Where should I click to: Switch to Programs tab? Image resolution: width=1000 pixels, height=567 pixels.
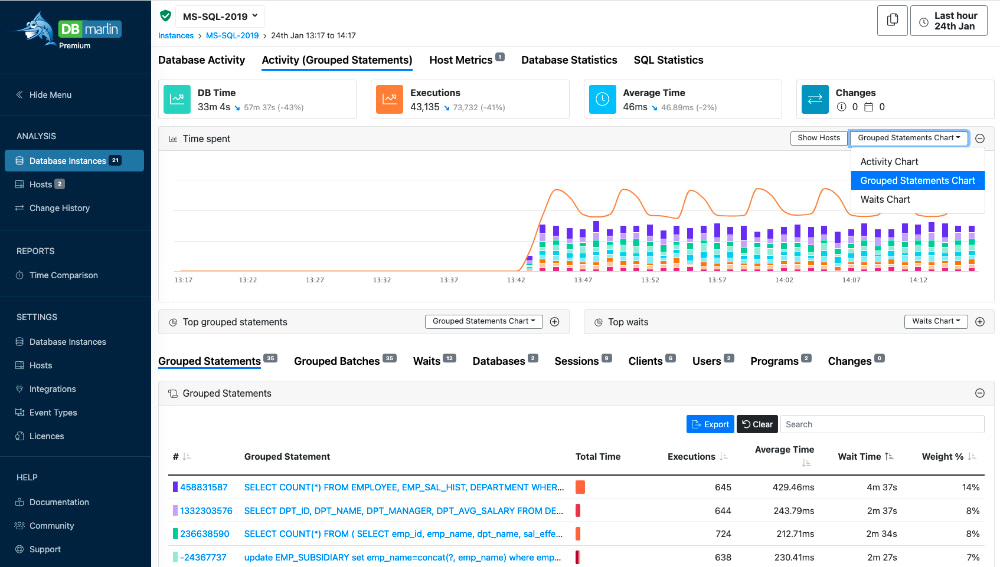click(x=774, y=362)
